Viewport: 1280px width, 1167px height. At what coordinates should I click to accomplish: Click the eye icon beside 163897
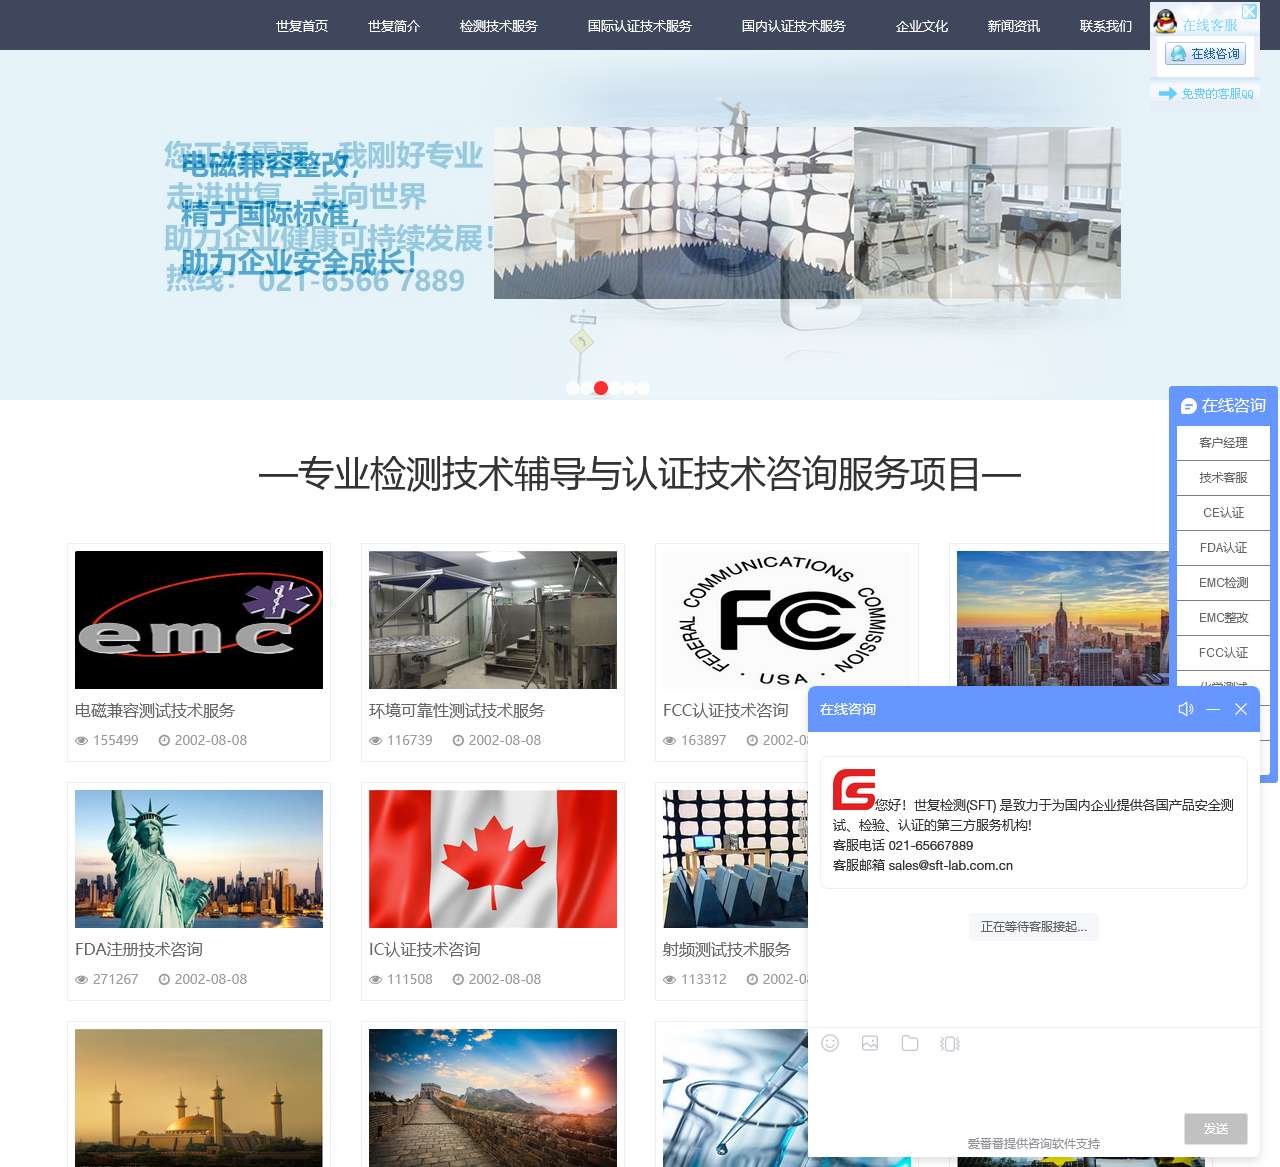pos(670,741)
